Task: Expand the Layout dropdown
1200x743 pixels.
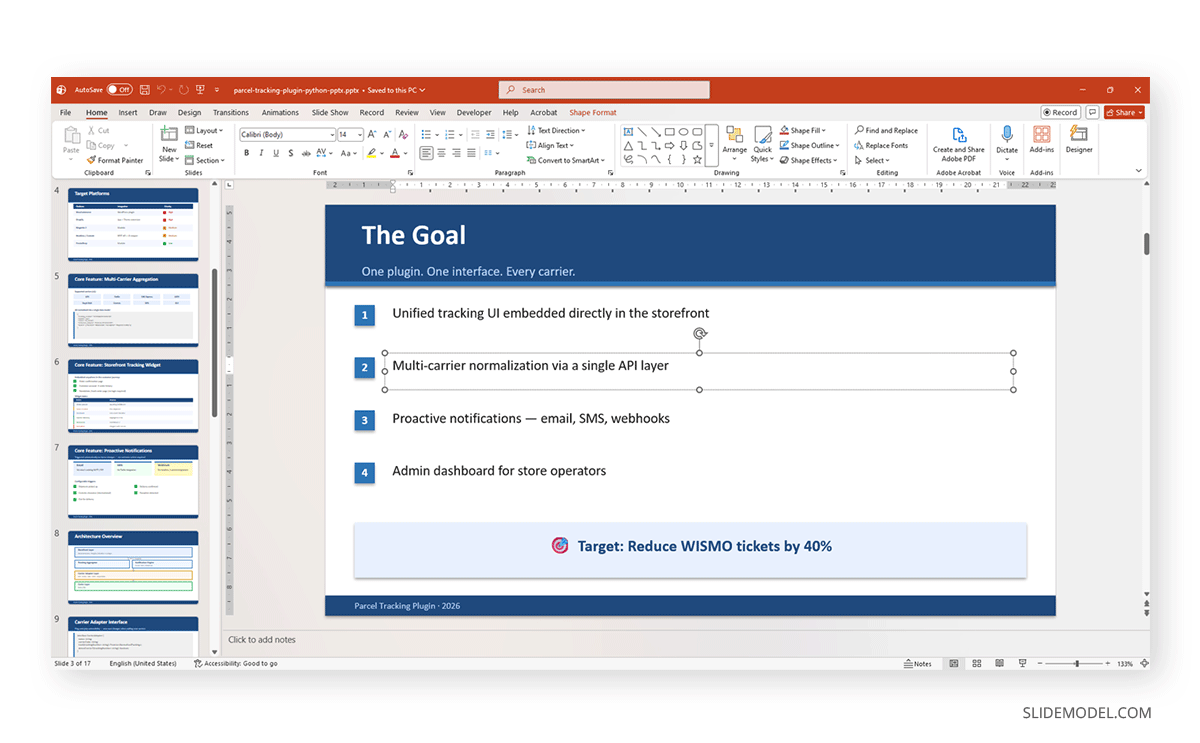Action: pyautogui.click(x=208, y=130)
